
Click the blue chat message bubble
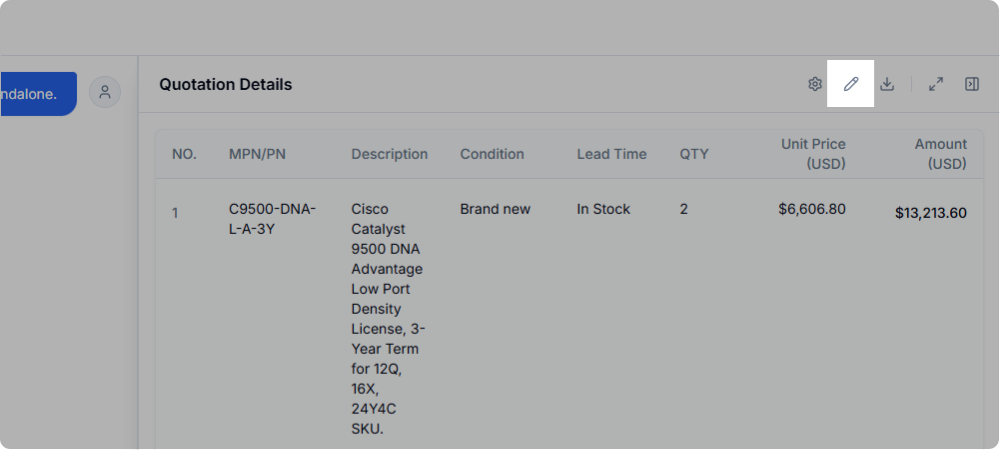coord(38,93)
